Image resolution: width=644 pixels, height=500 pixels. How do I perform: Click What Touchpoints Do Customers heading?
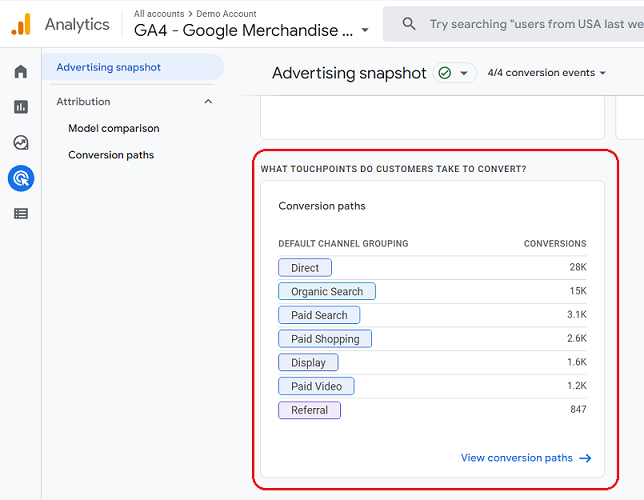393,169
